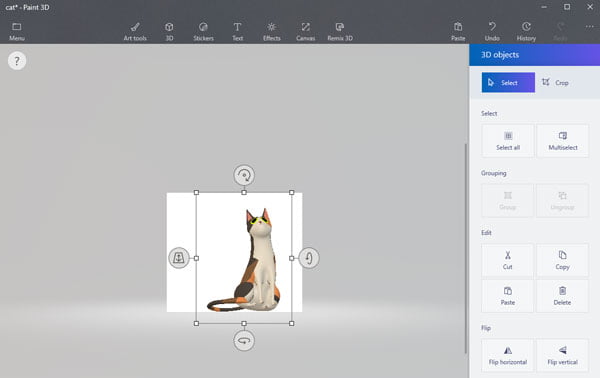This screenshot has height=378, width=600.
Task: Click the side panel vertical scrollbar
Action: (466, 249)
